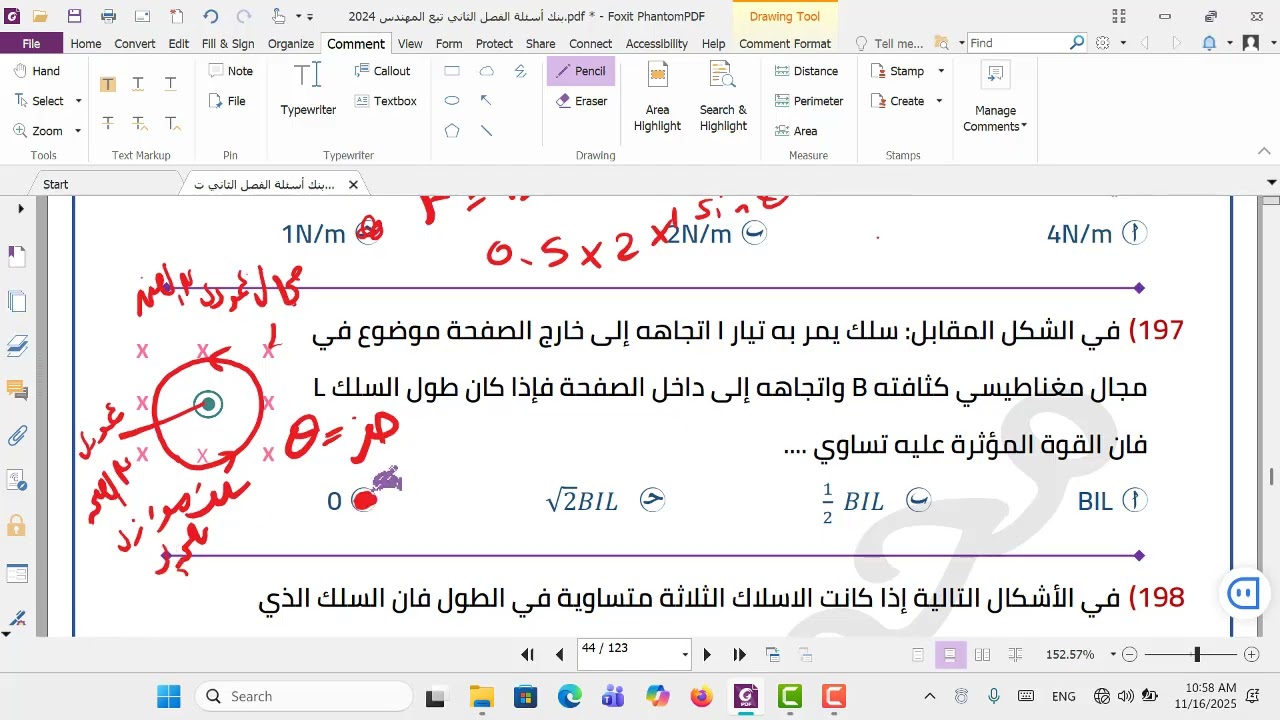Open the bookmarks side panel
The height and width of the screenshot is (720, 1280).
click(16, 257)
